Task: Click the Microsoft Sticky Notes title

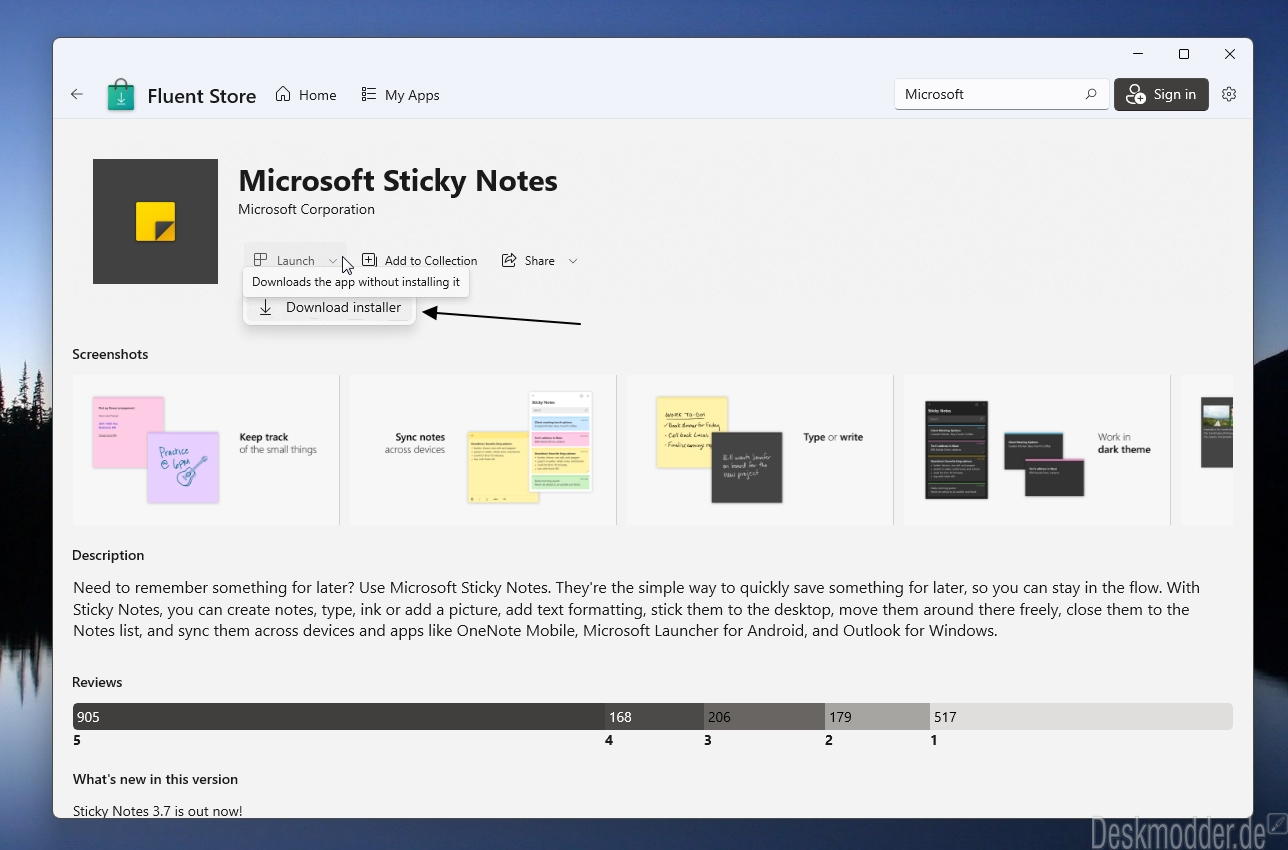Action: (x=398, y=180)
